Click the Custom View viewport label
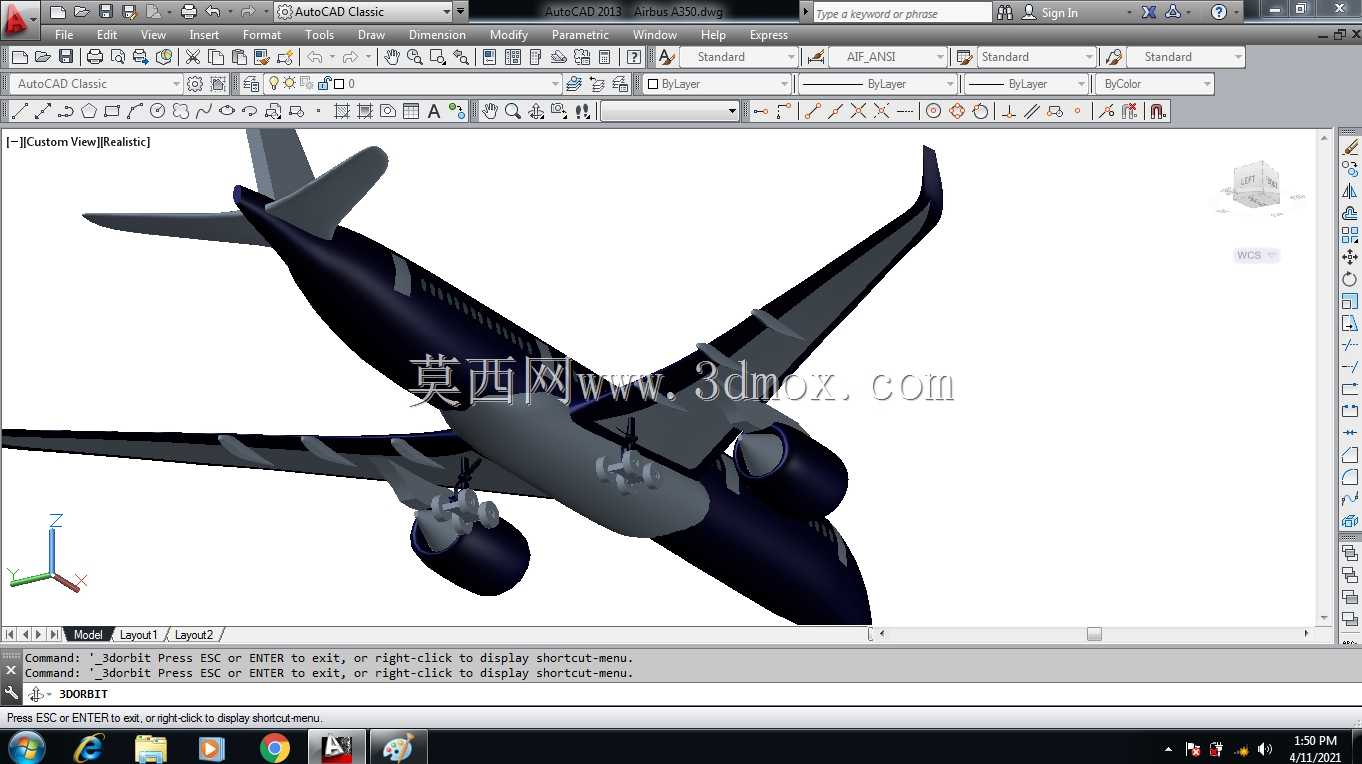 (60, 142)
